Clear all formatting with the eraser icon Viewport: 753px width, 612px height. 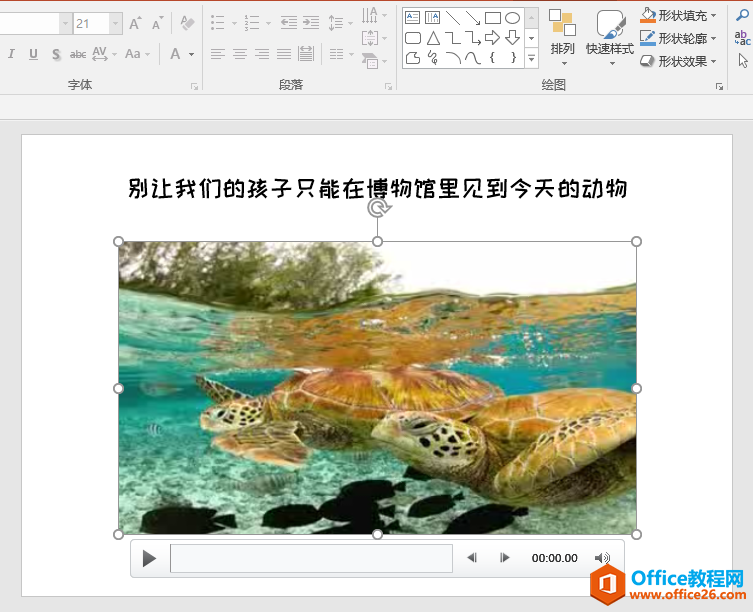click(187, 23)
